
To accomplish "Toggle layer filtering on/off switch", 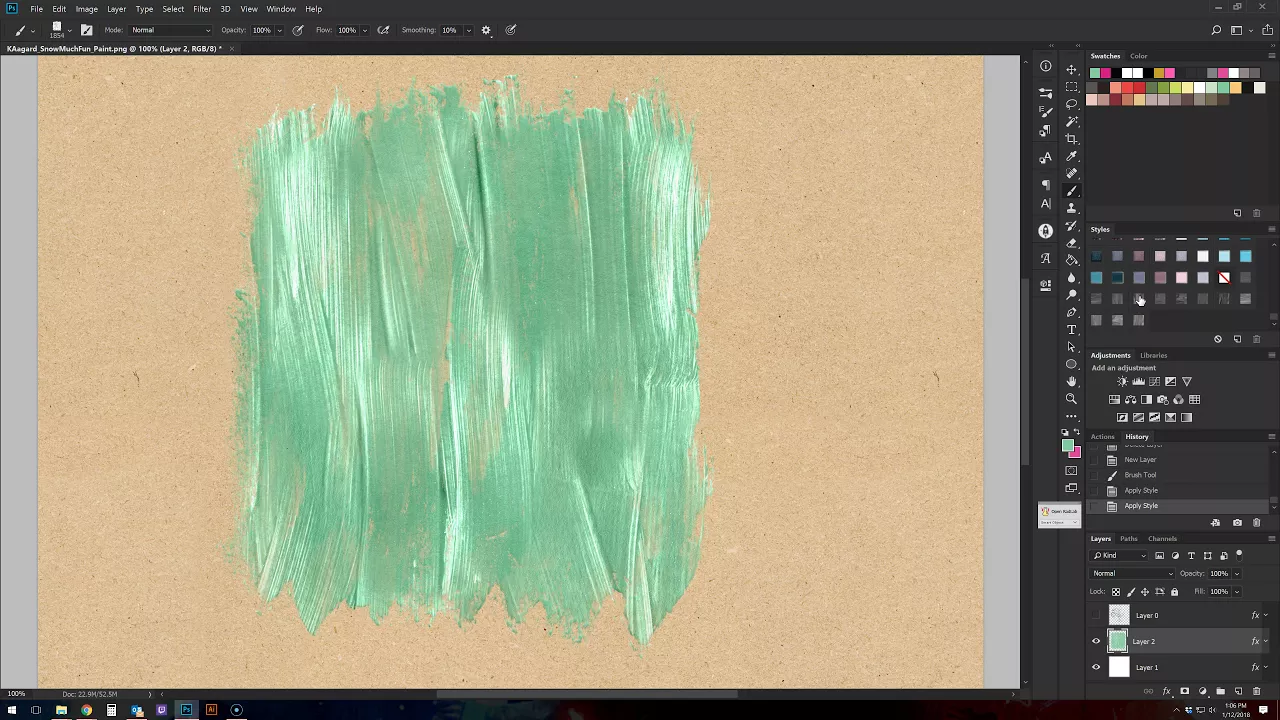I will (x=1239, y=555).
